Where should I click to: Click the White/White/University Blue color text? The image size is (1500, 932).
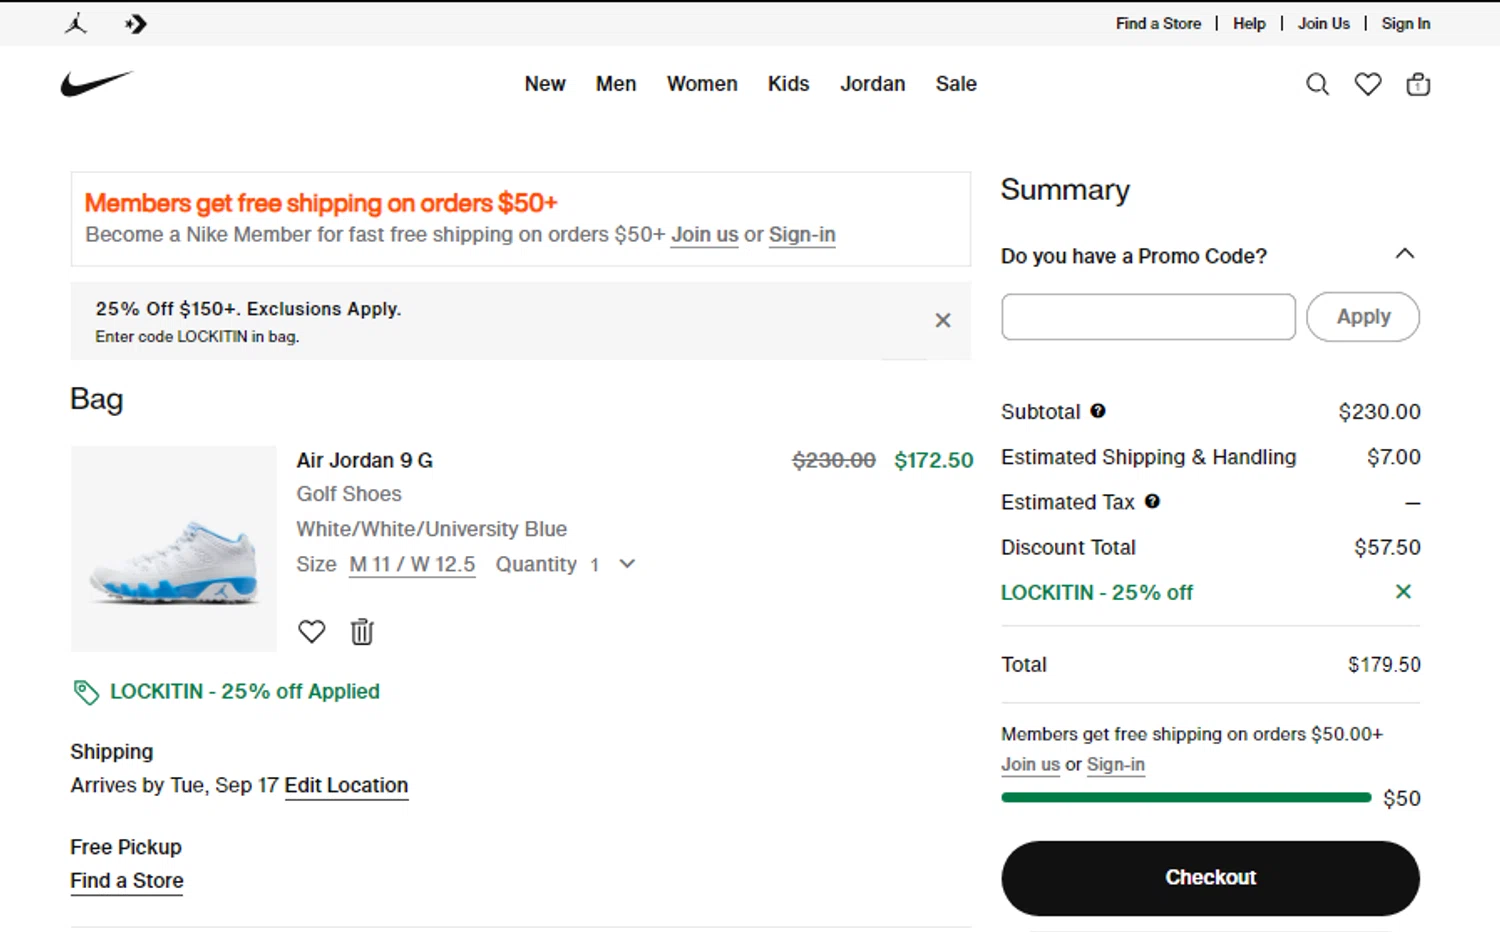click(x=431, y=528)
